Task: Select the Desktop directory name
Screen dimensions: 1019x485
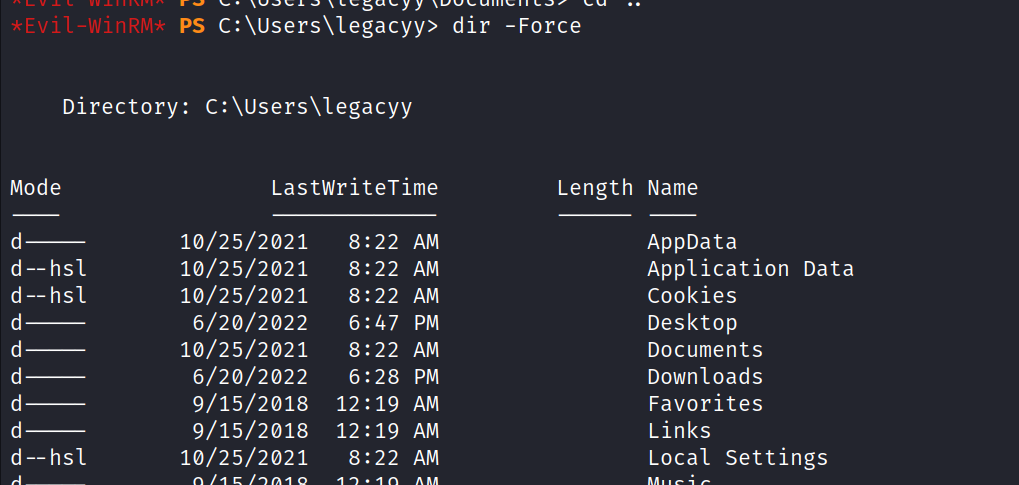Action: 691,323
